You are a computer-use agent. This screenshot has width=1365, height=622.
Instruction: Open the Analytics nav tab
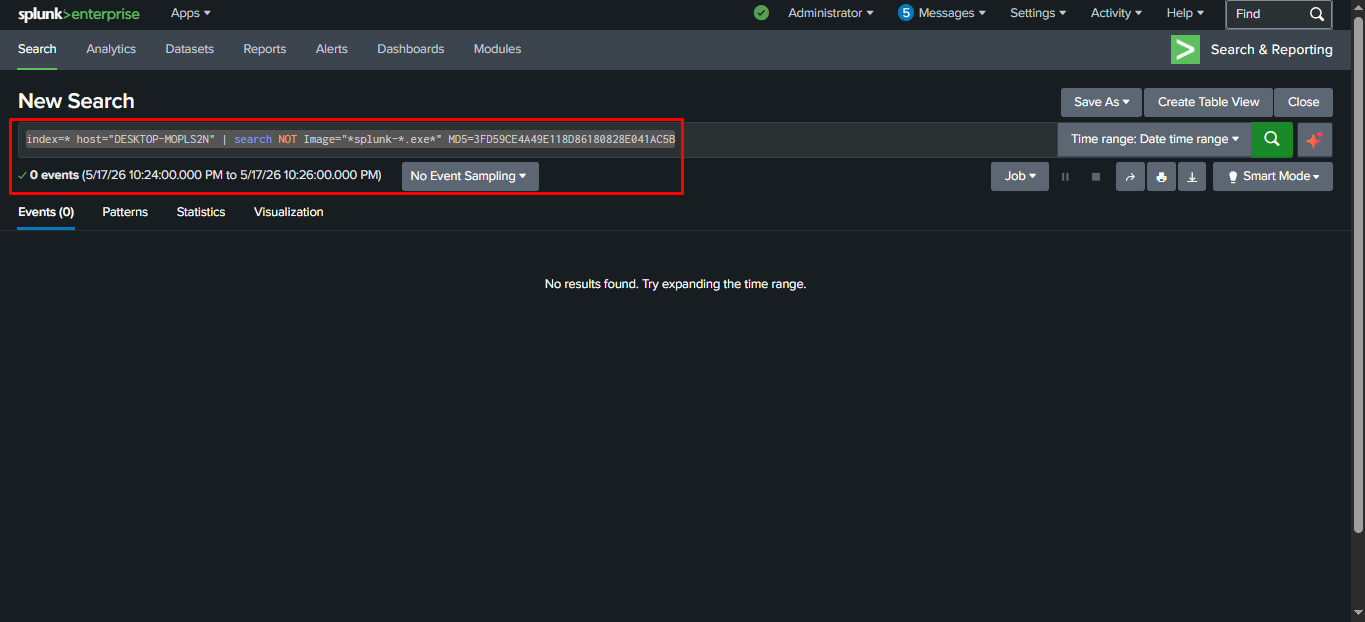pos(111,49)
